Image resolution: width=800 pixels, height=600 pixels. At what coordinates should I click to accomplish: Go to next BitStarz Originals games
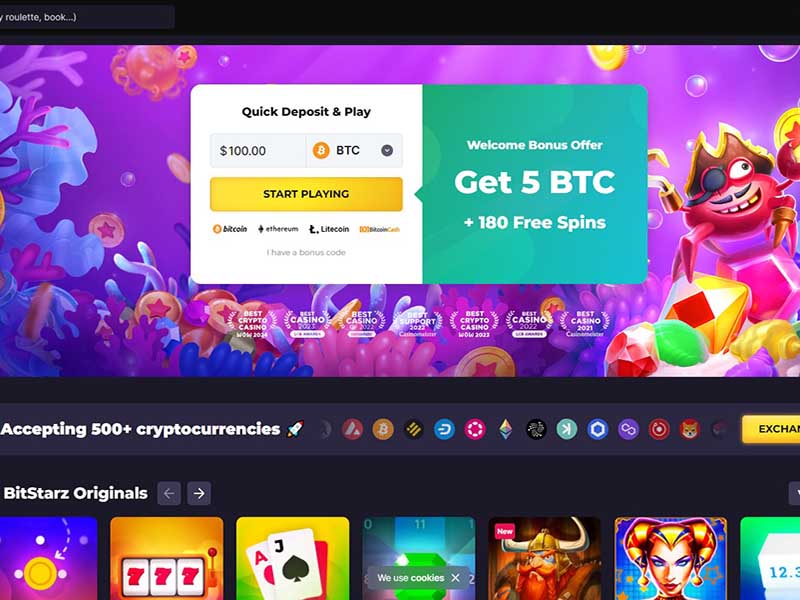199,493
